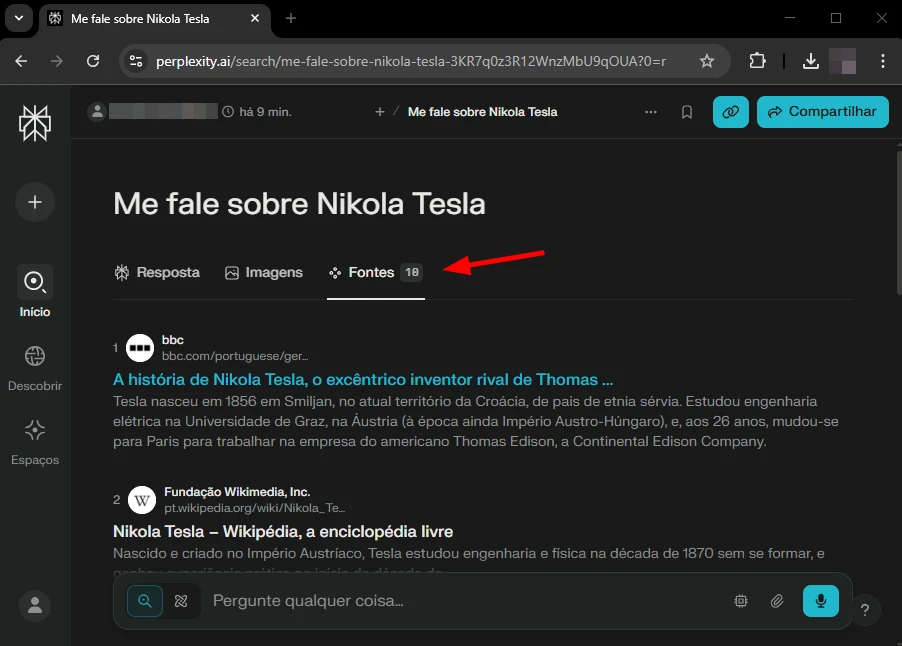
Task: Open help with question mark button
Action: pos(865,610)
